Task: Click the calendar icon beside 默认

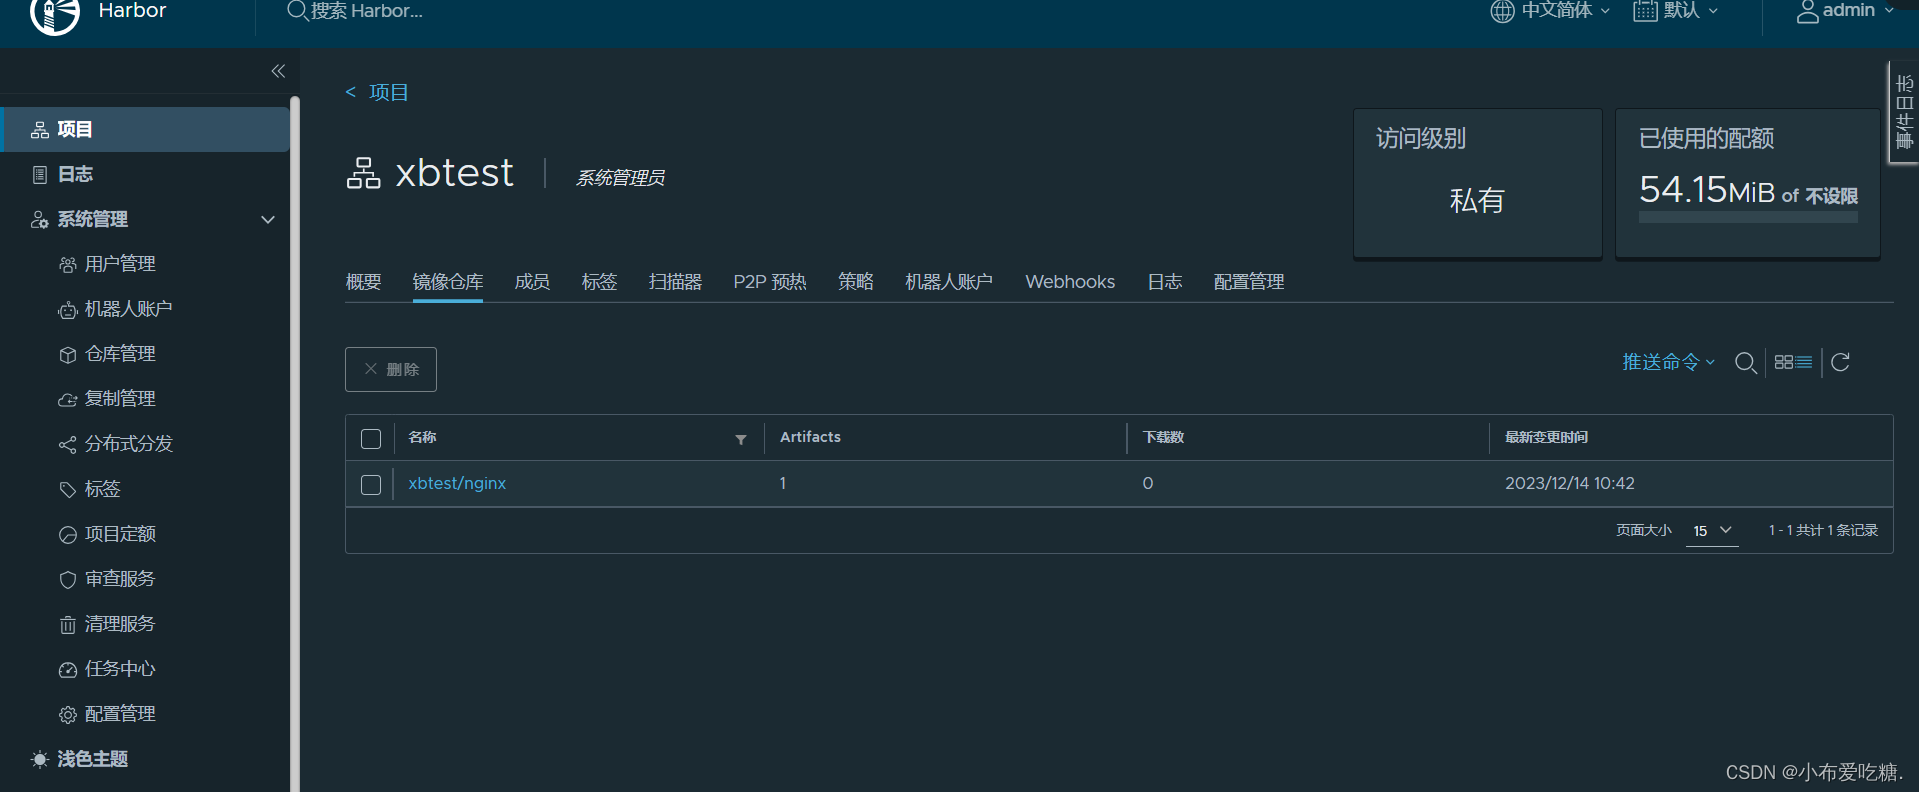Action: [x=1645, y=11]
